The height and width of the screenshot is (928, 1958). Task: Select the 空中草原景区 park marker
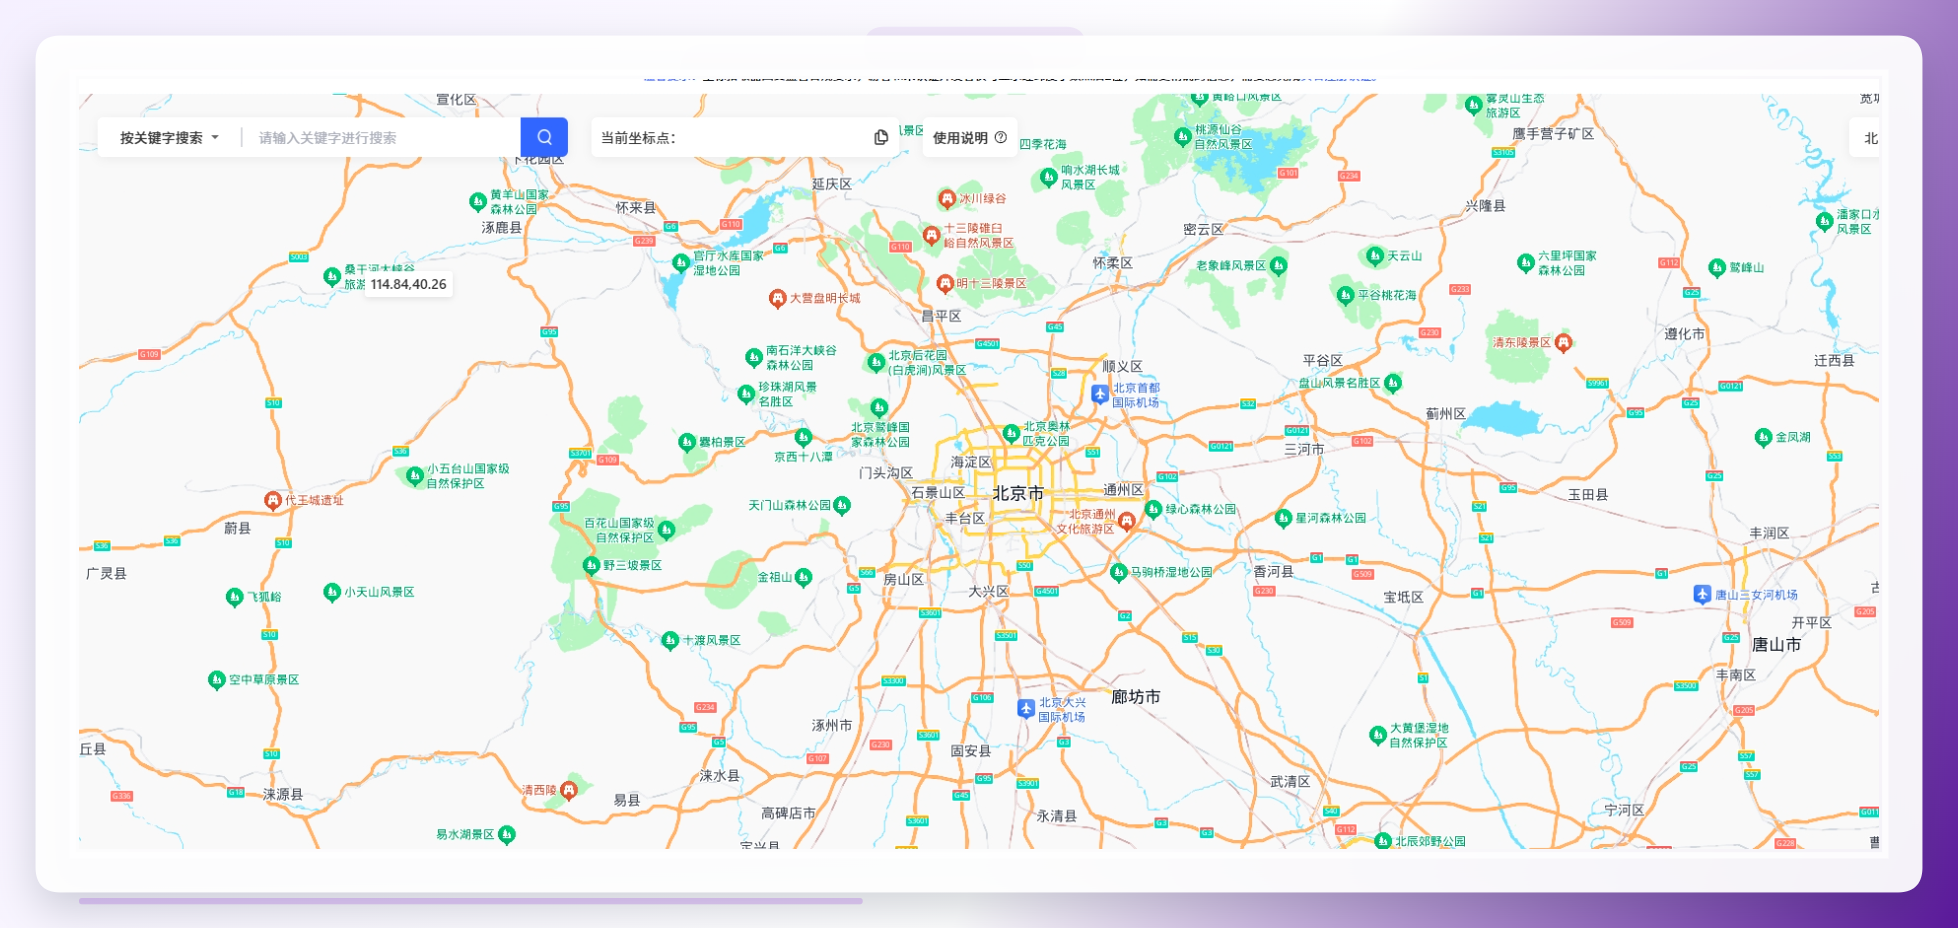point(216,680)
